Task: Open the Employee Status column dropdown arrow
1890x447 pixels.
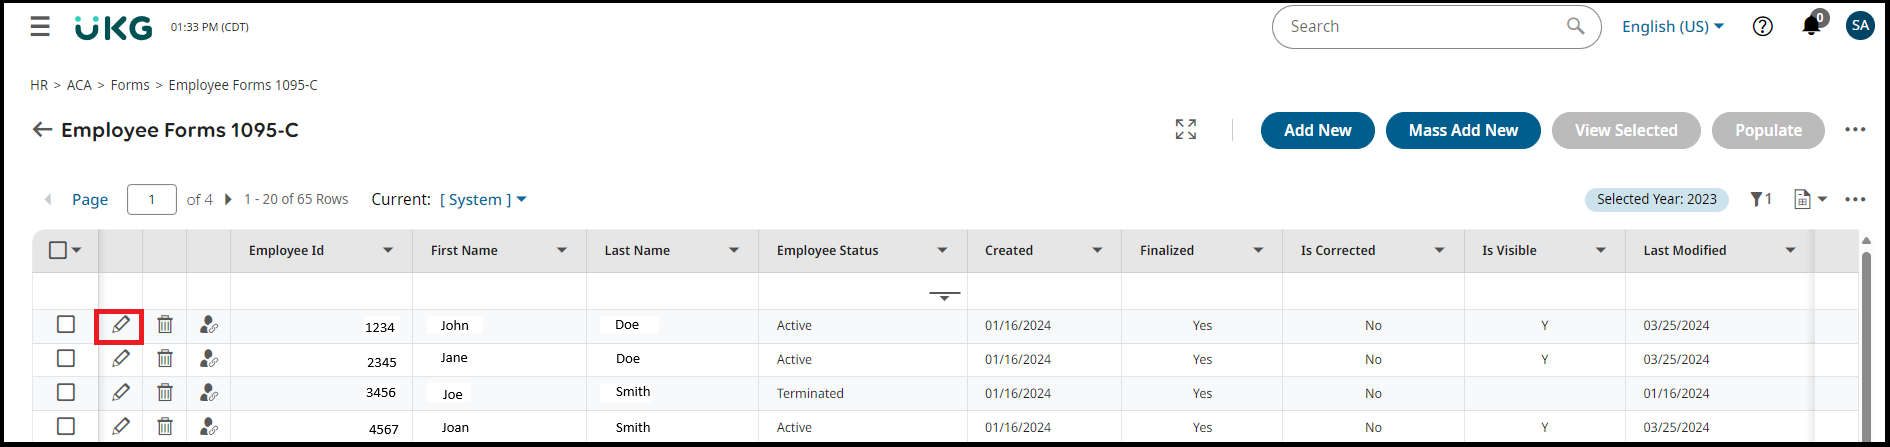Action: pyautogui.click(x=942, y=250)
